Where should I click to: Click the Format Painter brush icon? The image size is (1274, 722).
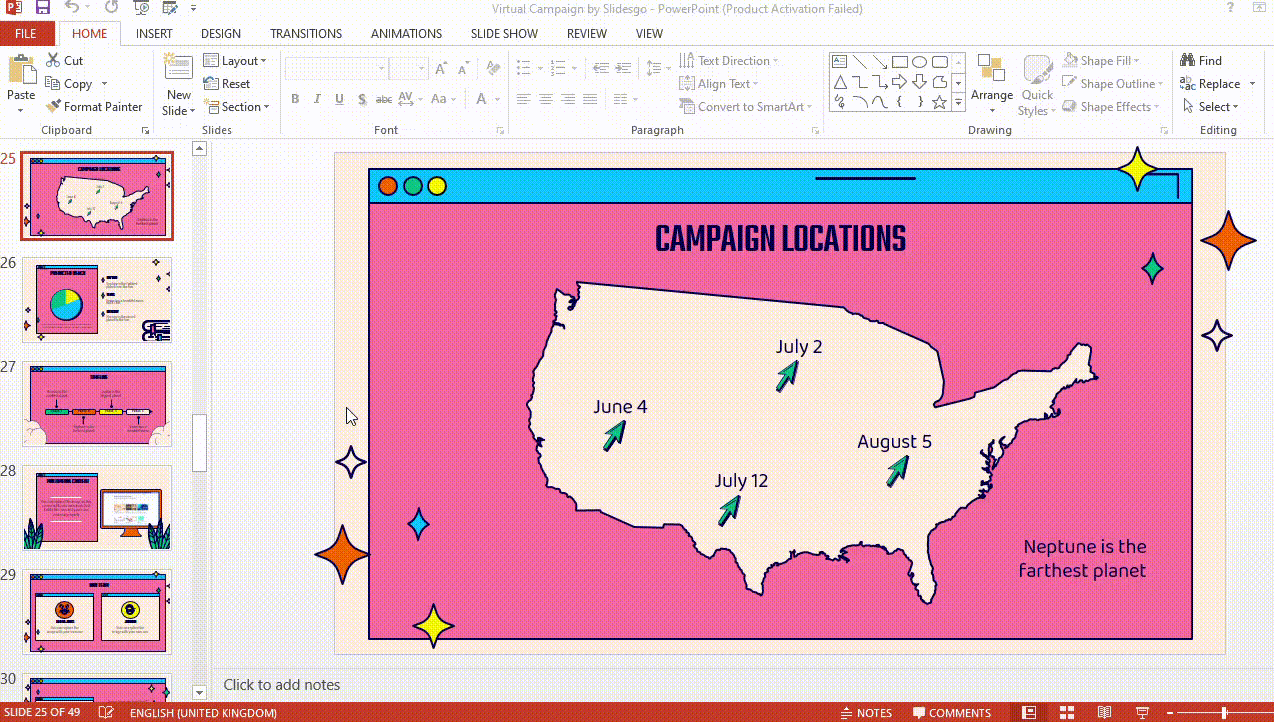(x=53, y=107)
